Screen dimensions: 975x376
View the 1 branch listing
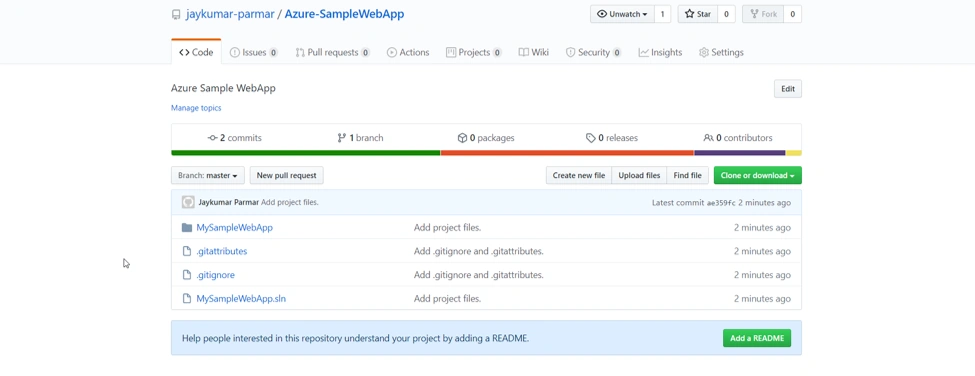pos(360,138)
